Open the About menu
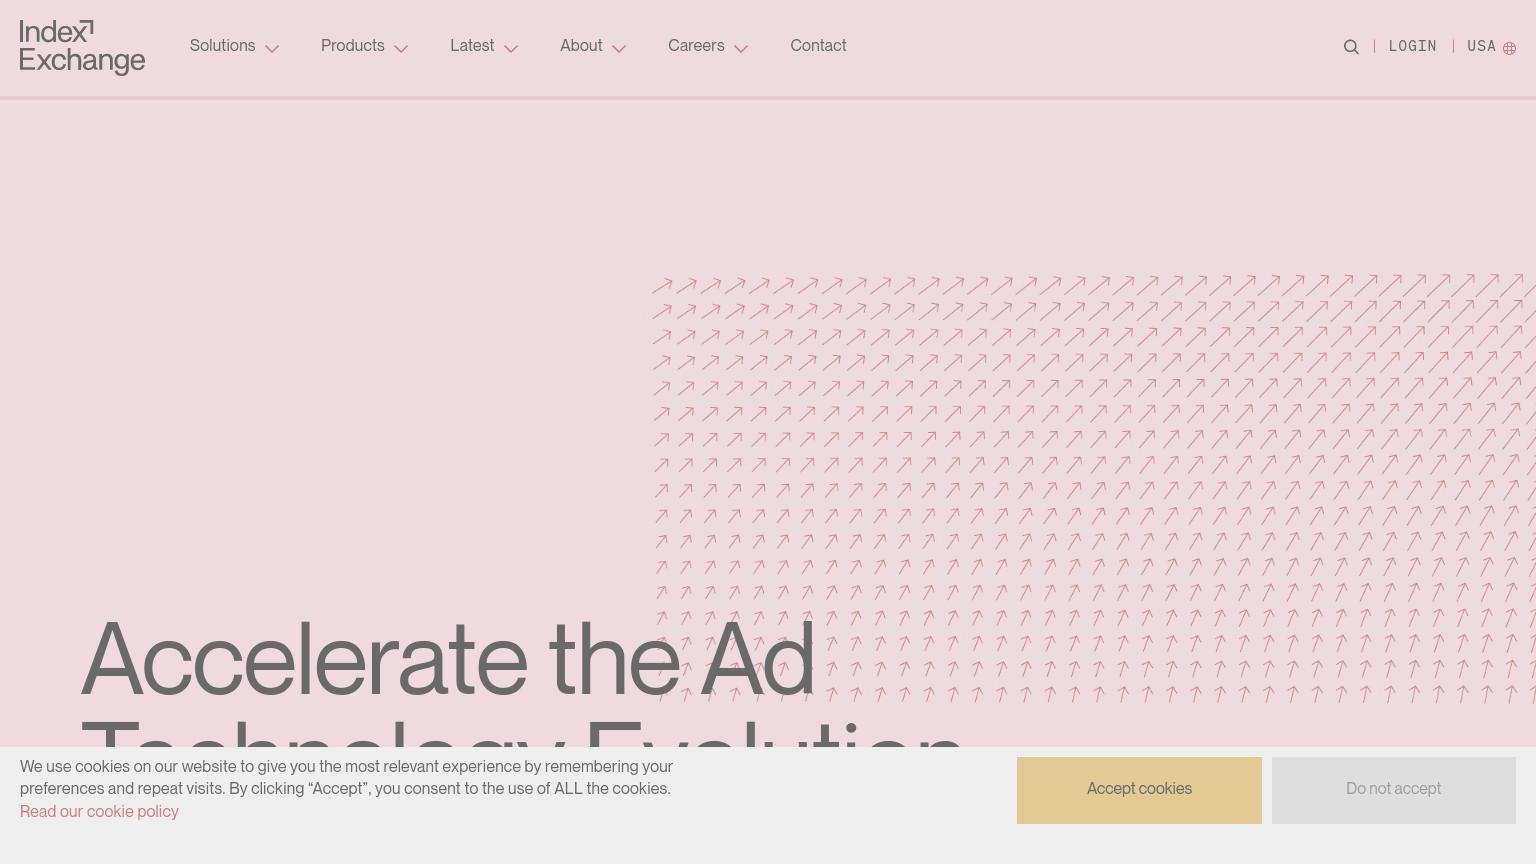 tap(581, 46)
